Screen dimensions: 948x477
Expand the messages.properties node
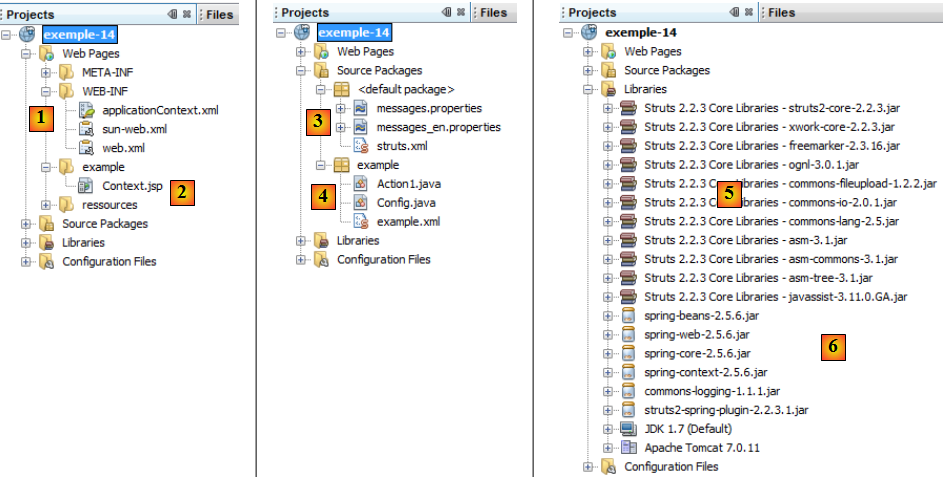click(341, 108)
